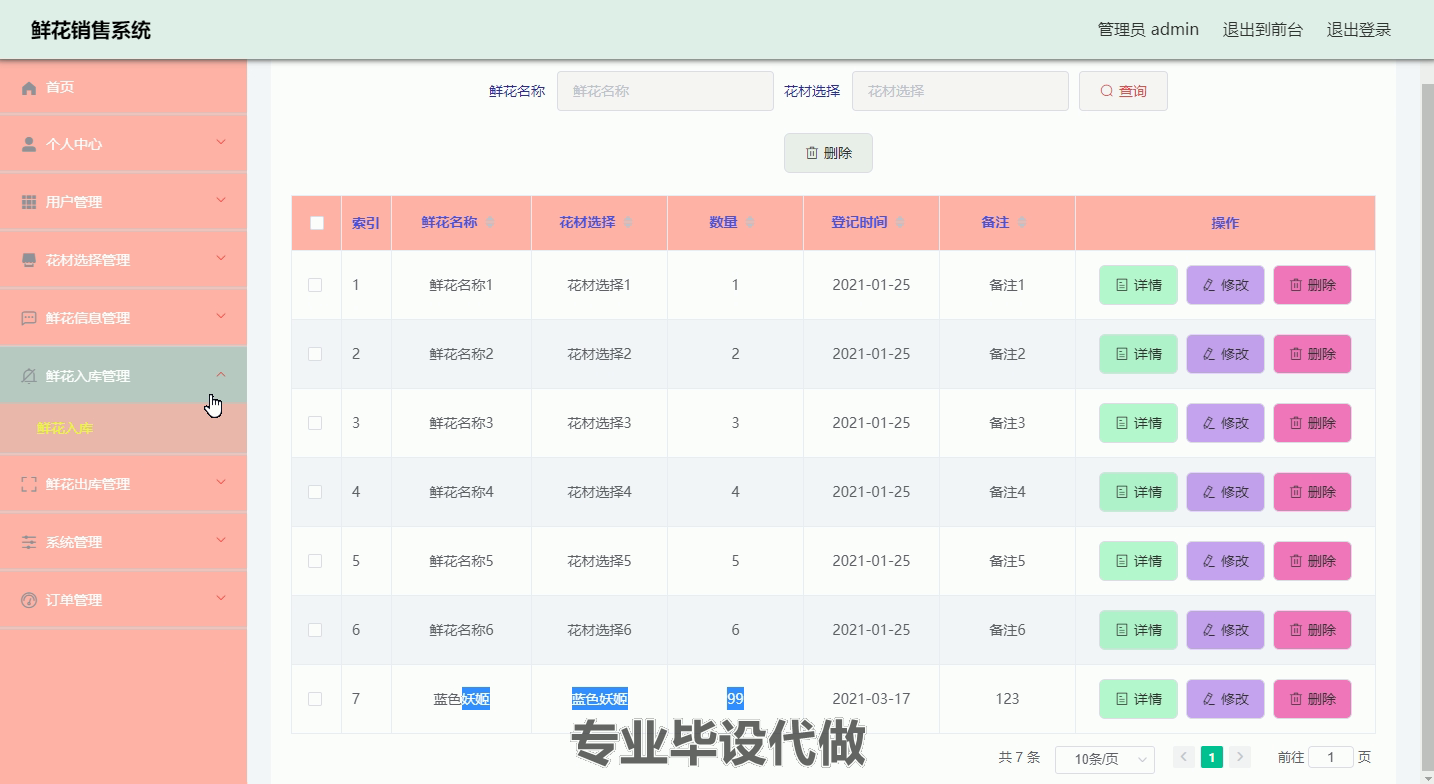Focus the 鲜花名称 search input
1434x784 pixels.
coord(665,91)
